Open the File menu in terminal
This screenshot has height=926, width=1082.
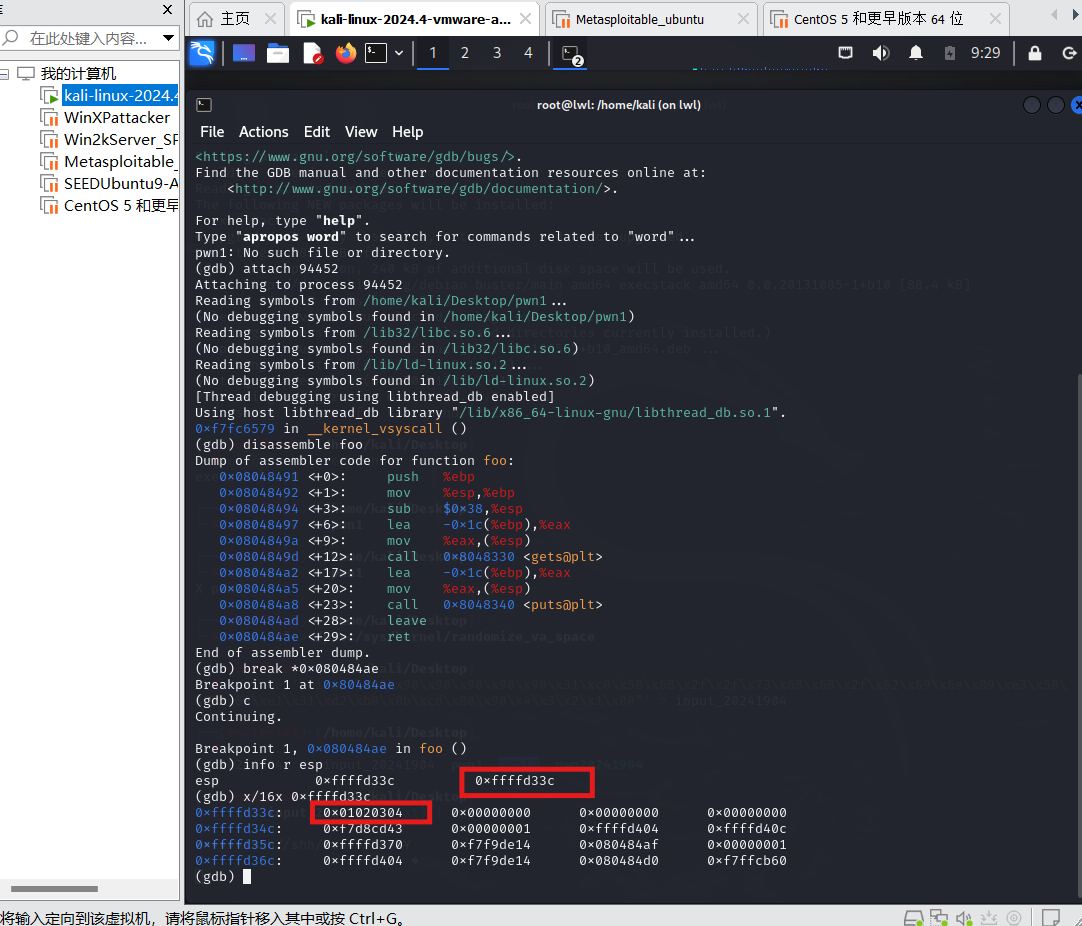pos(212,132)
